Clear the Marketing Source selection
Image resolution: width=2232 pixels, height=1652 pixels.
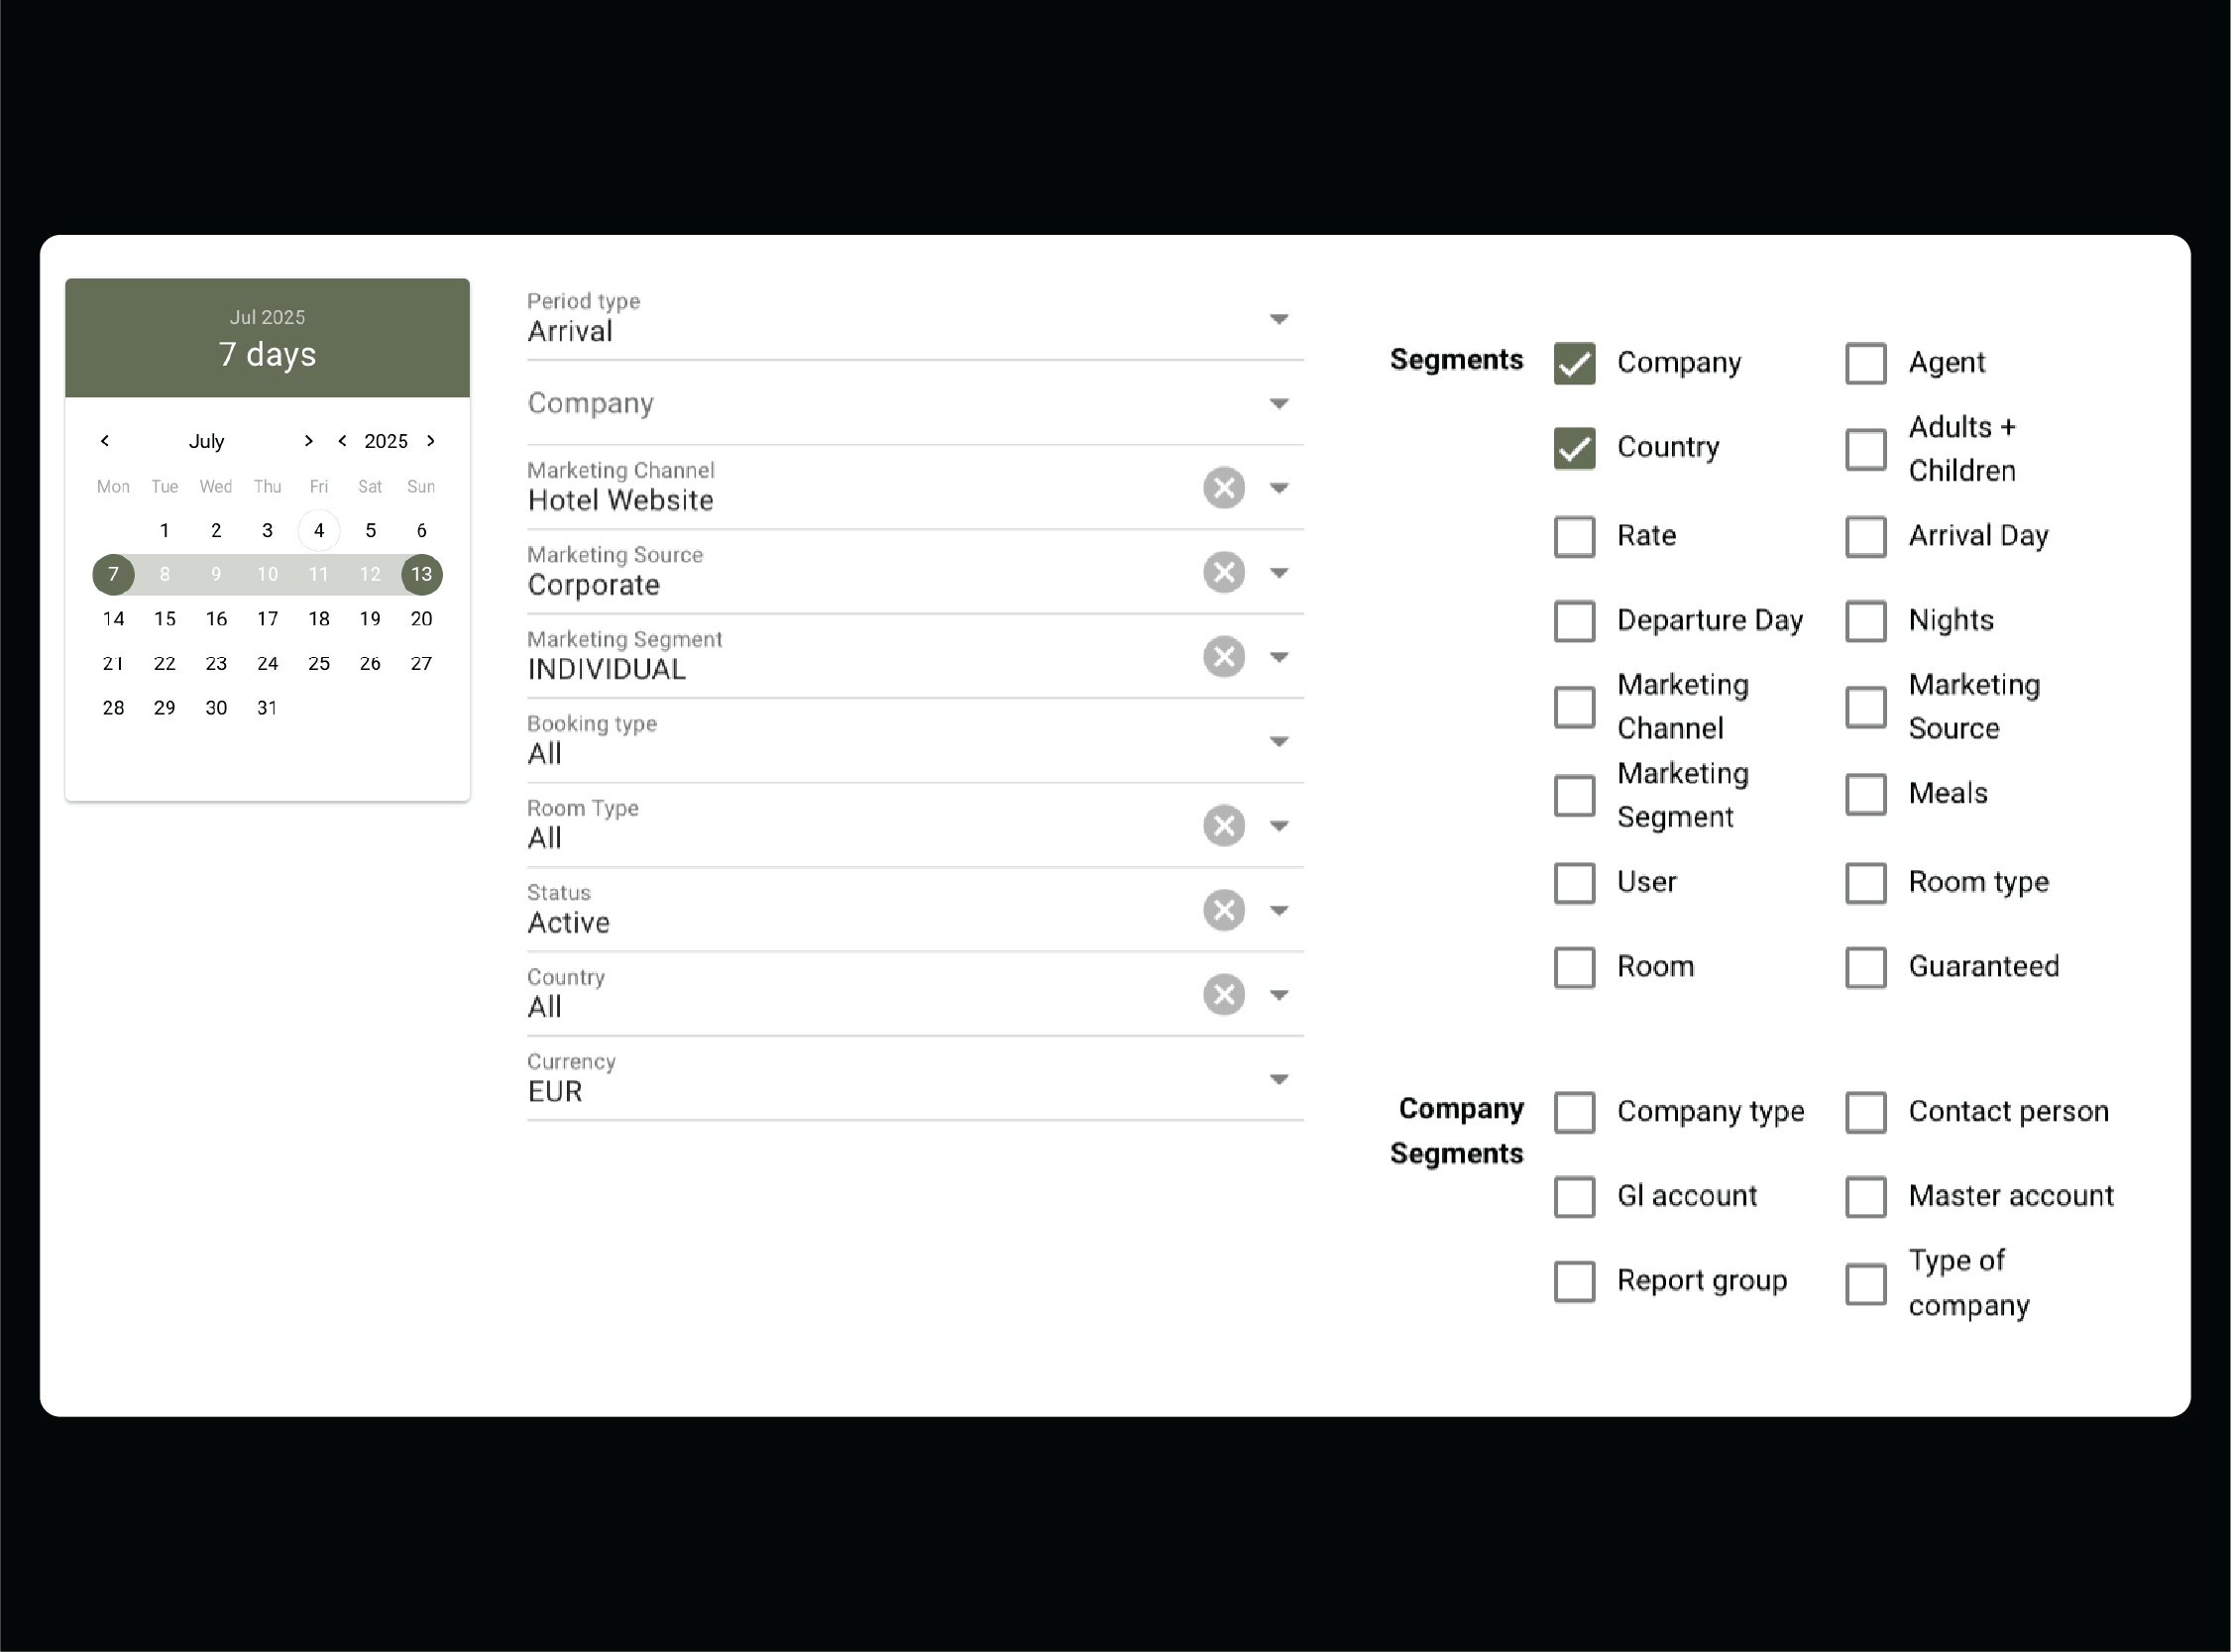[1223, 572]
